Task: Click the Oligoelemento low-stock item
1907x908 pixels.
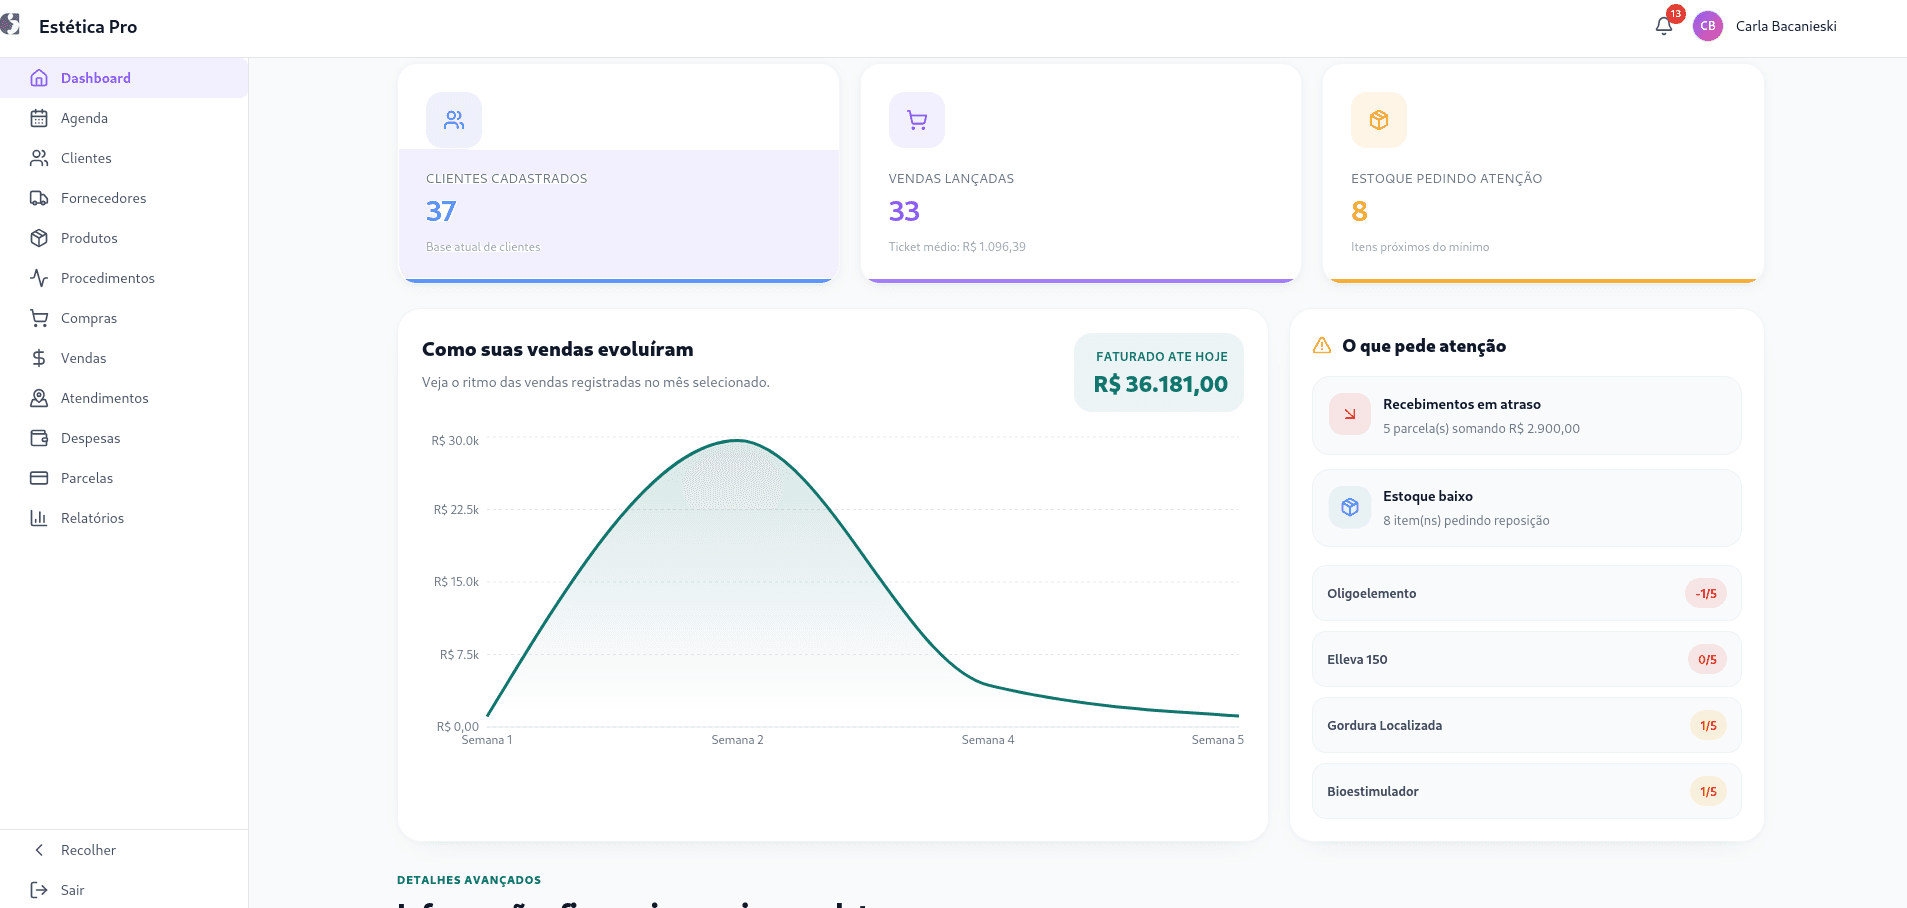Action: point(1526,593)
